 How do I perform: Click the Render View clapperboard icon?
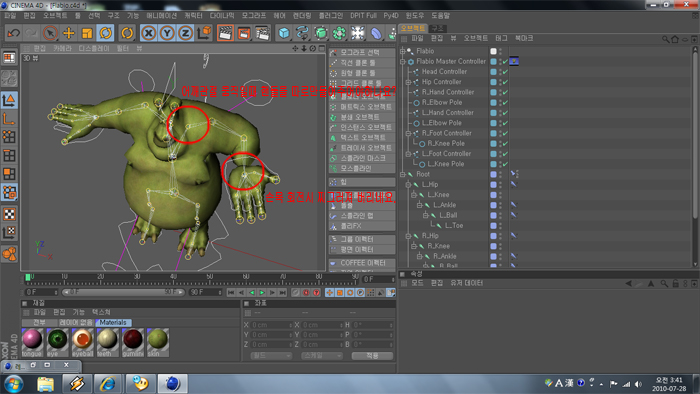pos(225,33)
